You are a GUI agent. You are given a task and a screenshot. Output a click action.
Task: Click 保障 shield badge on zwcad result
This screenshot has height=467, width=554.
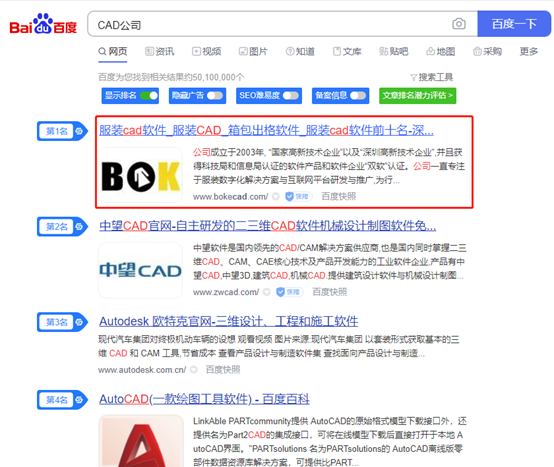pos(289,292)
